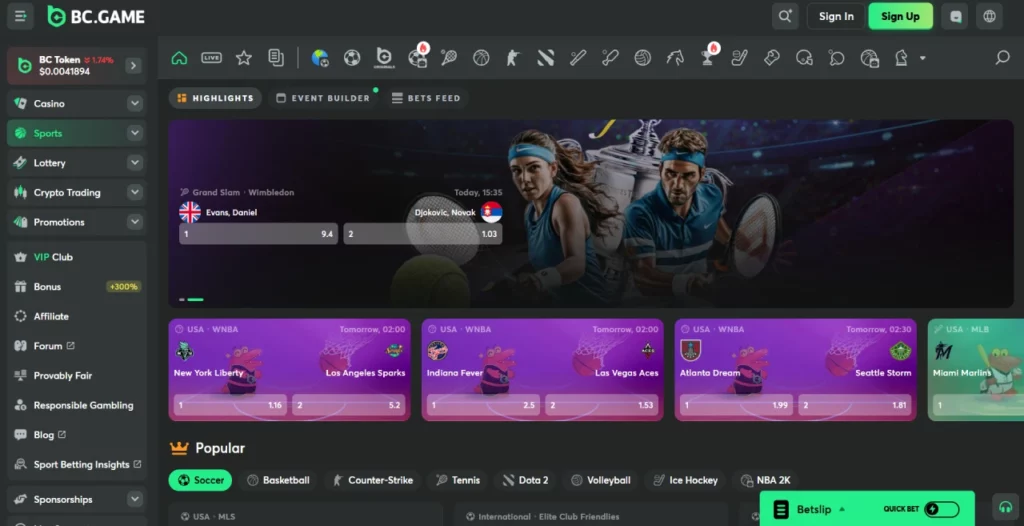1024x526 pixels.
Task: Expand the Sports sidebar section
Action: click(135, 133)
